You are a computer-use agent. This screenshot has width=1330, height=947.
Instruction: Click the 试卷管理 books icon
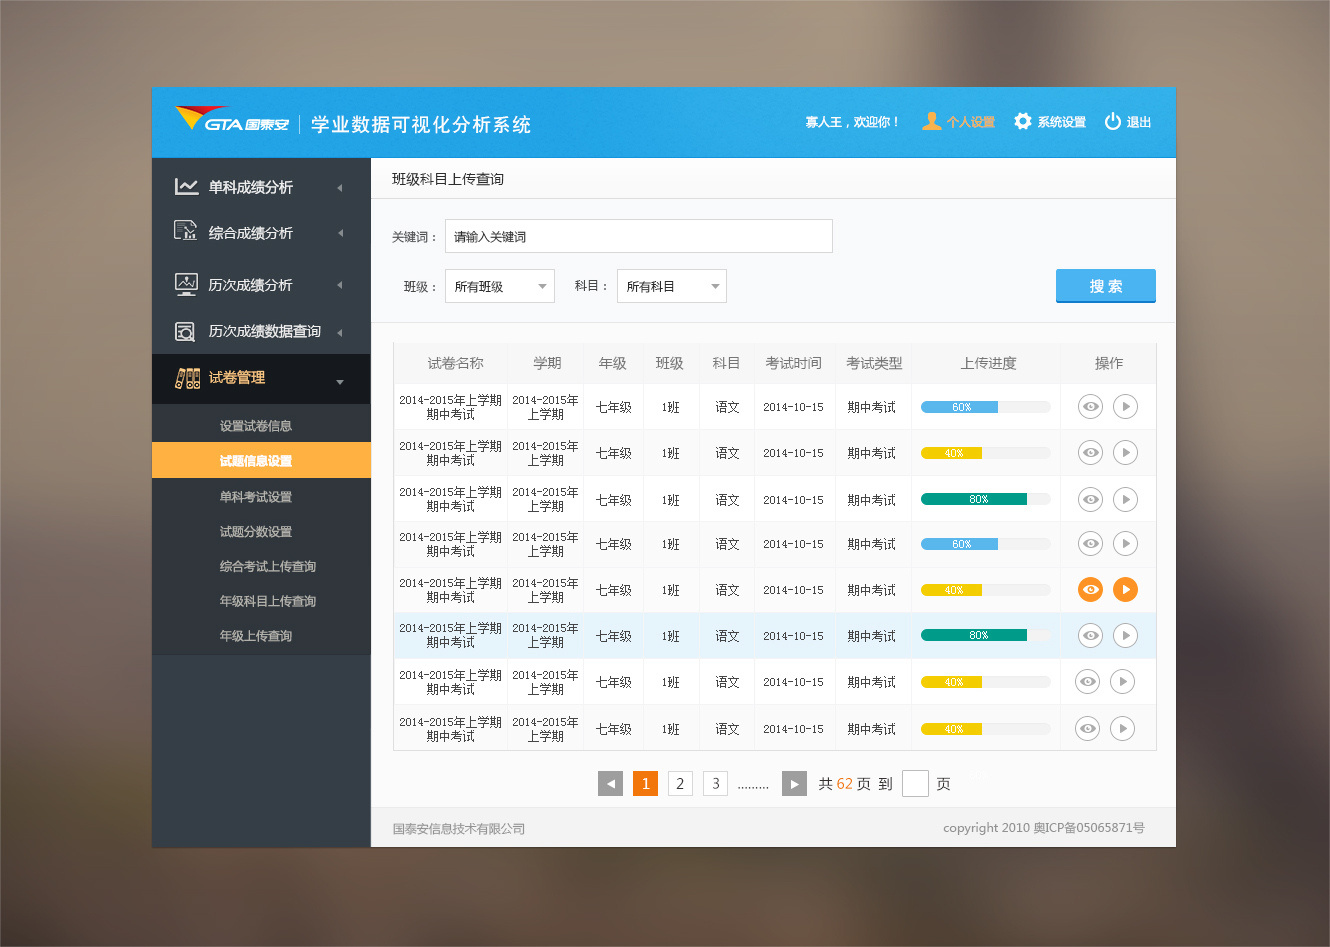(x=186, y=379)
